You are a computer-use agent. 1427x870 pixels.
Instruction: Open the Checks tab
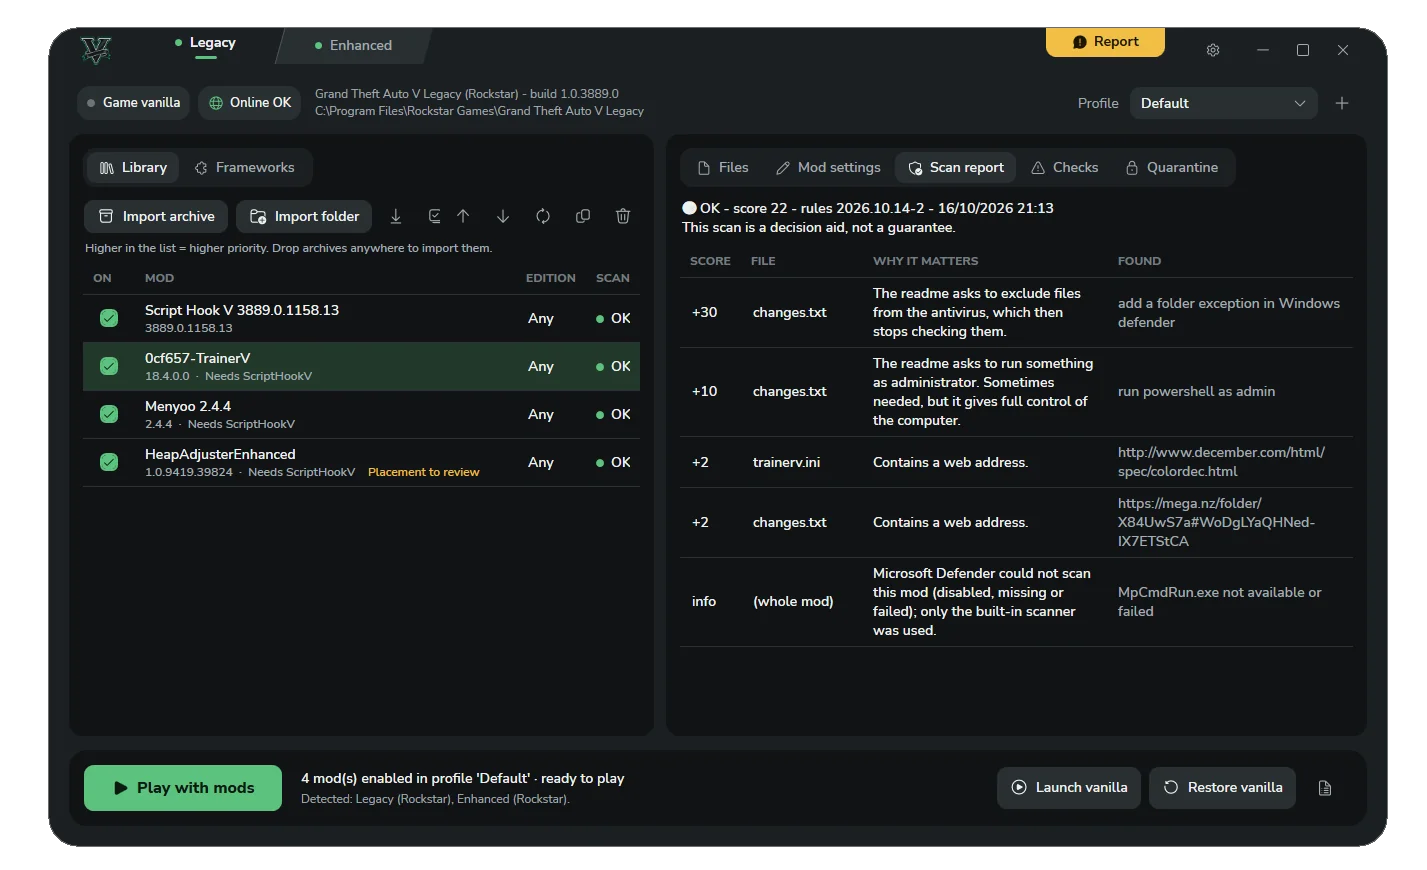coord(1065,168)
